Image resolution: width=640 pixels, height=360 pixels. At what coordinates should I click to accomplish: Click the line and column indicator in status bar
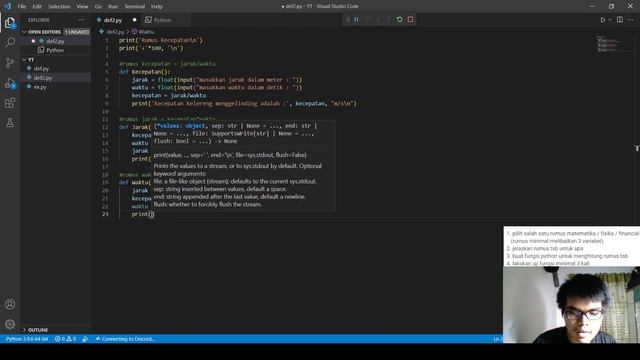coord(498,339)
